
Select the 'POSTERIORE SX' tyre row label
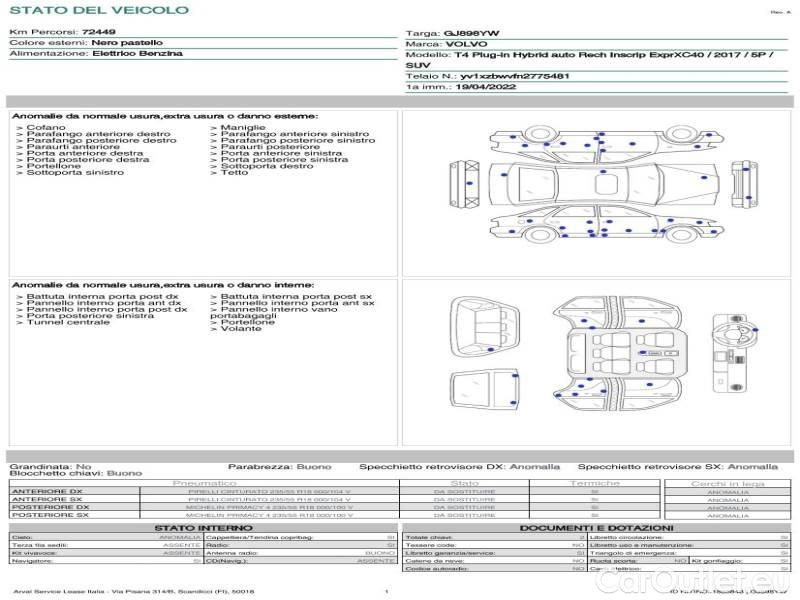(x=51, y=515)
